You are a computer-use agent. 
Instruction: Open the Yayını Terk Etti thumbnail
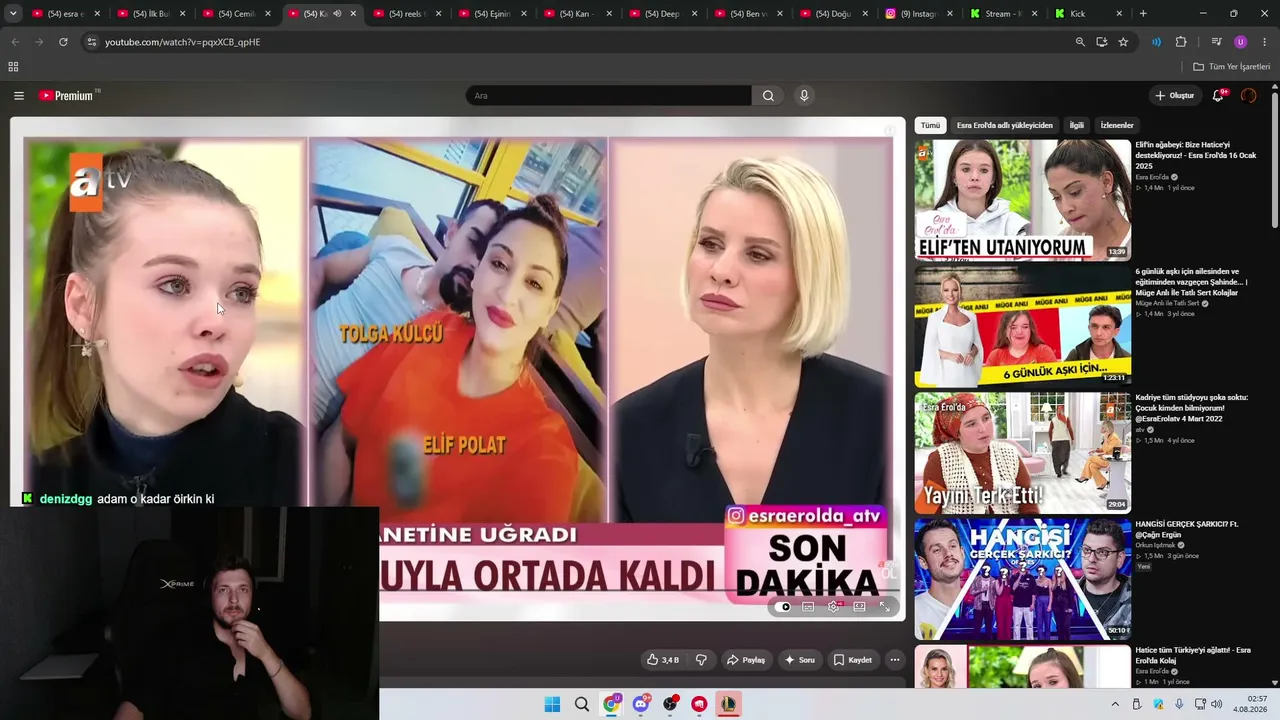(1022, 452)
